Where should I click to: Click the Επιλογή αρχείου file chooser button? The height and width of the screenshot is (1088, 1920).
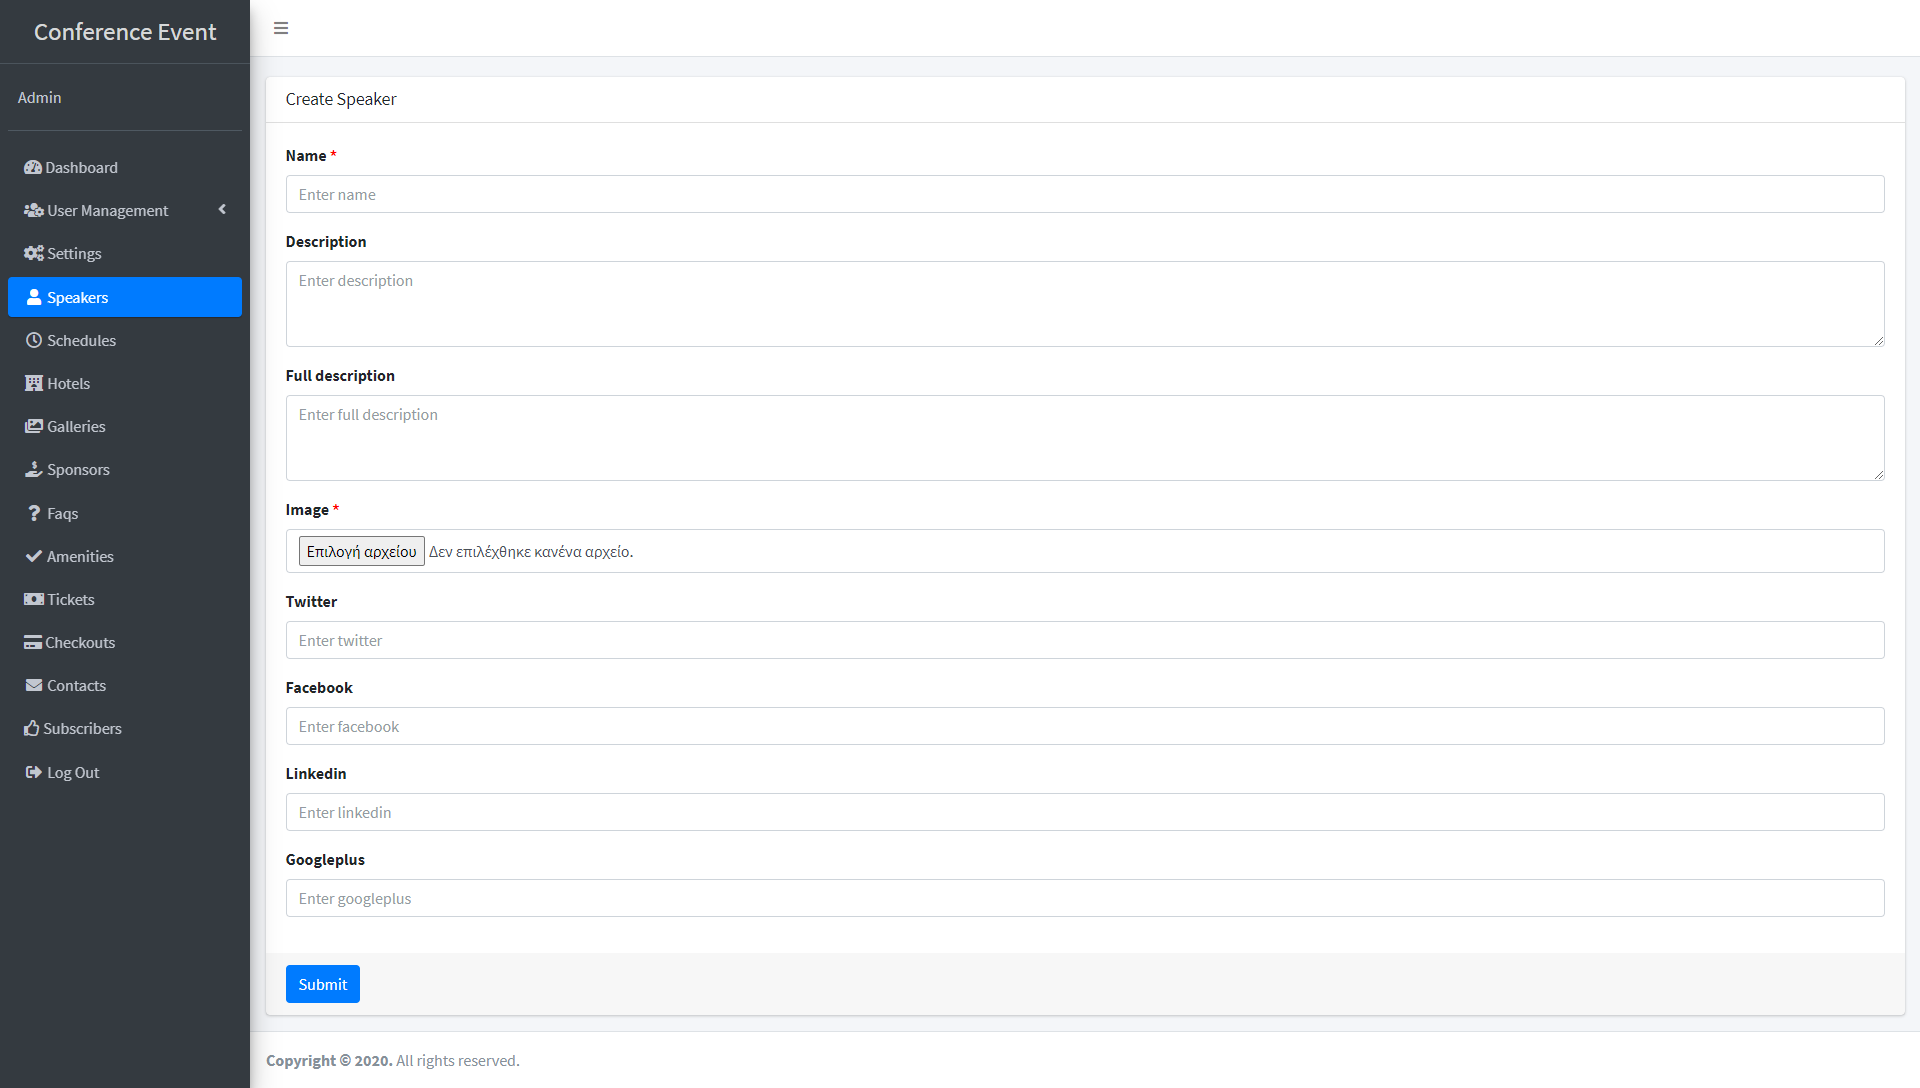point(361,551)
